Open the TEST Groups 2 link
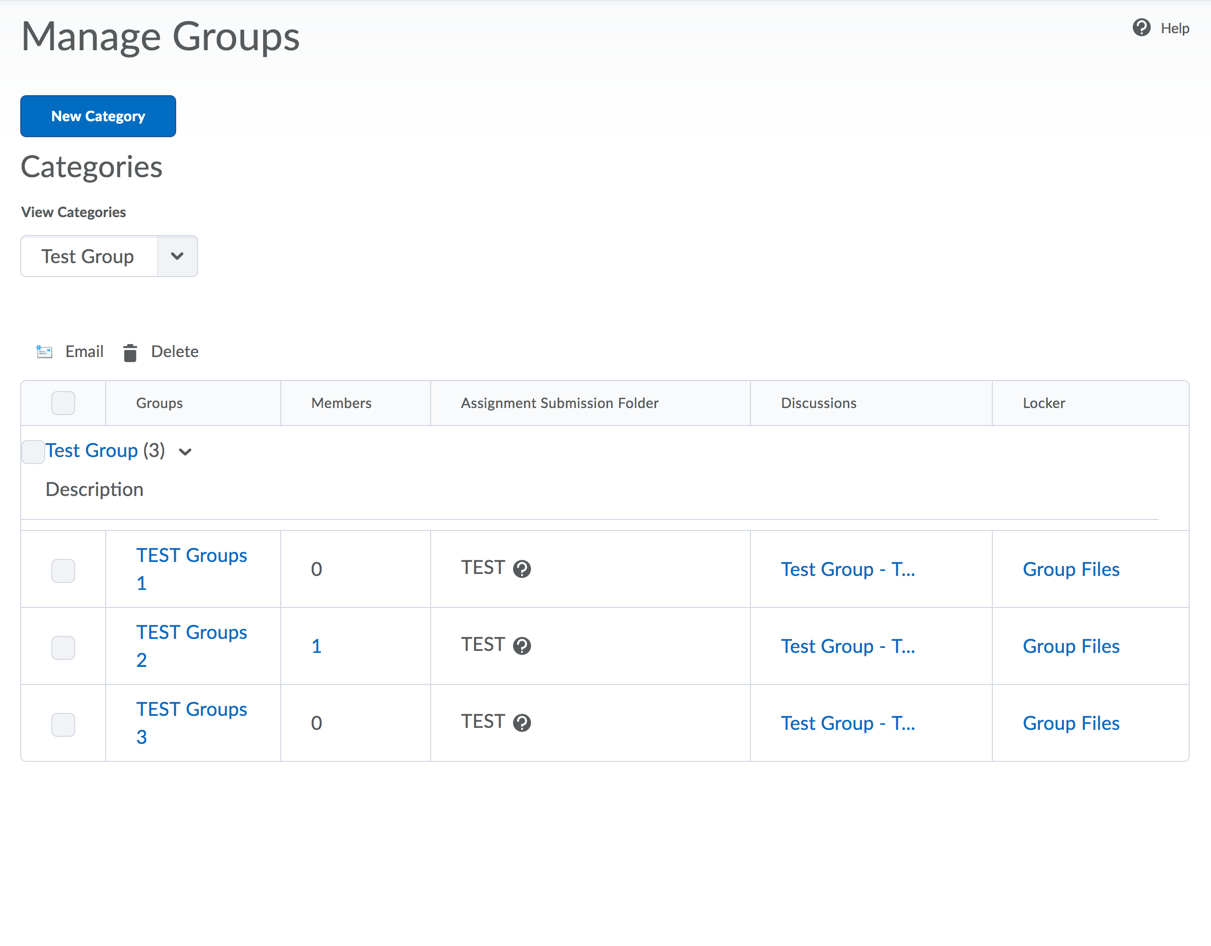This screenshot has width=1211, height=946. click(x=191, y=646)
